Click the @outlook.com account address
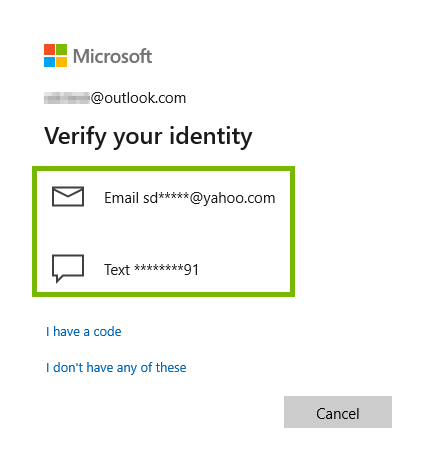Screen dimensions: 440x472 point(115,98)
